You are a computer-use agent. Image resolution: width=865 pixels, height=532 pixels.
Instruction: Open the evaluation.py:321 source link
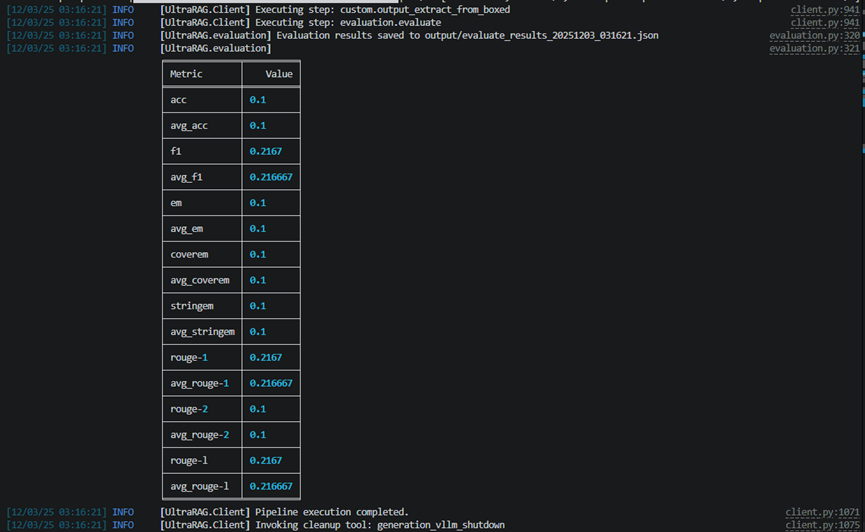click(x=814, y=49)
